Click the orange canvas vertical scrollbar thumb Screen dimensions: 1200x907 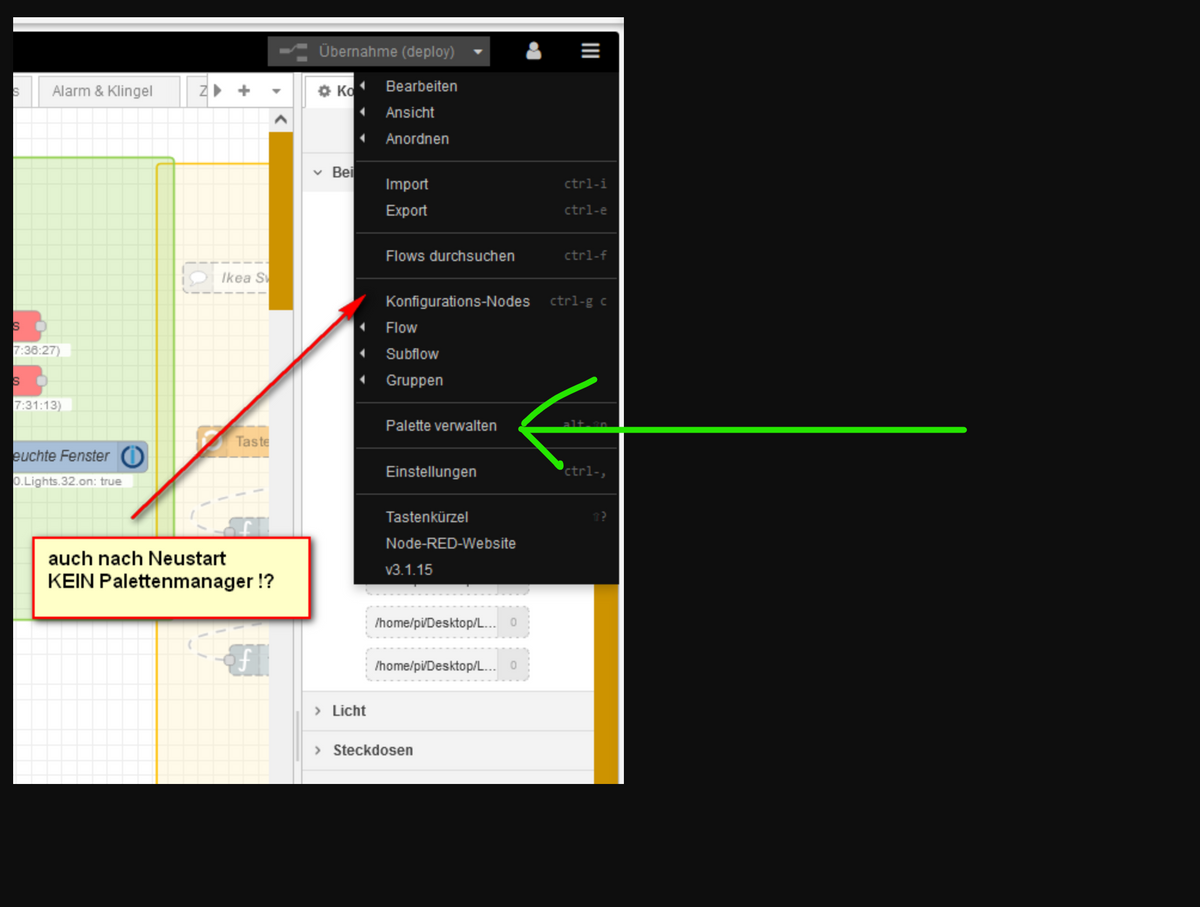click(281, 221)
